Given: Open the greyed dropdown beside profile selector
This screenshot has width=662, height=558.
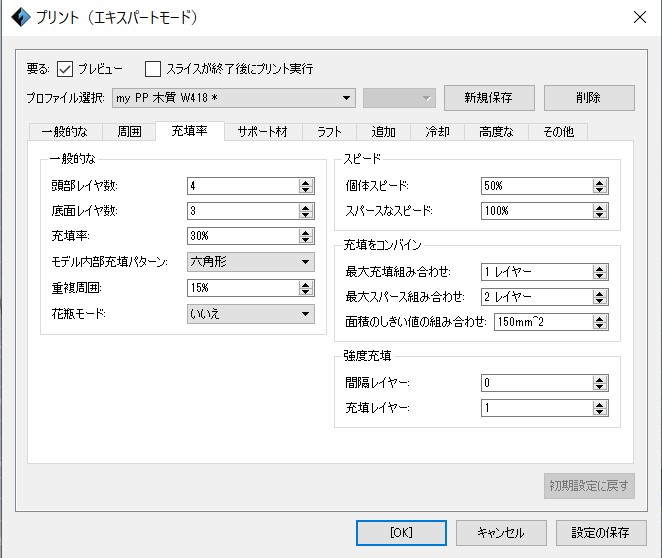Looking at the screenshot, I should tap(399, 98).
